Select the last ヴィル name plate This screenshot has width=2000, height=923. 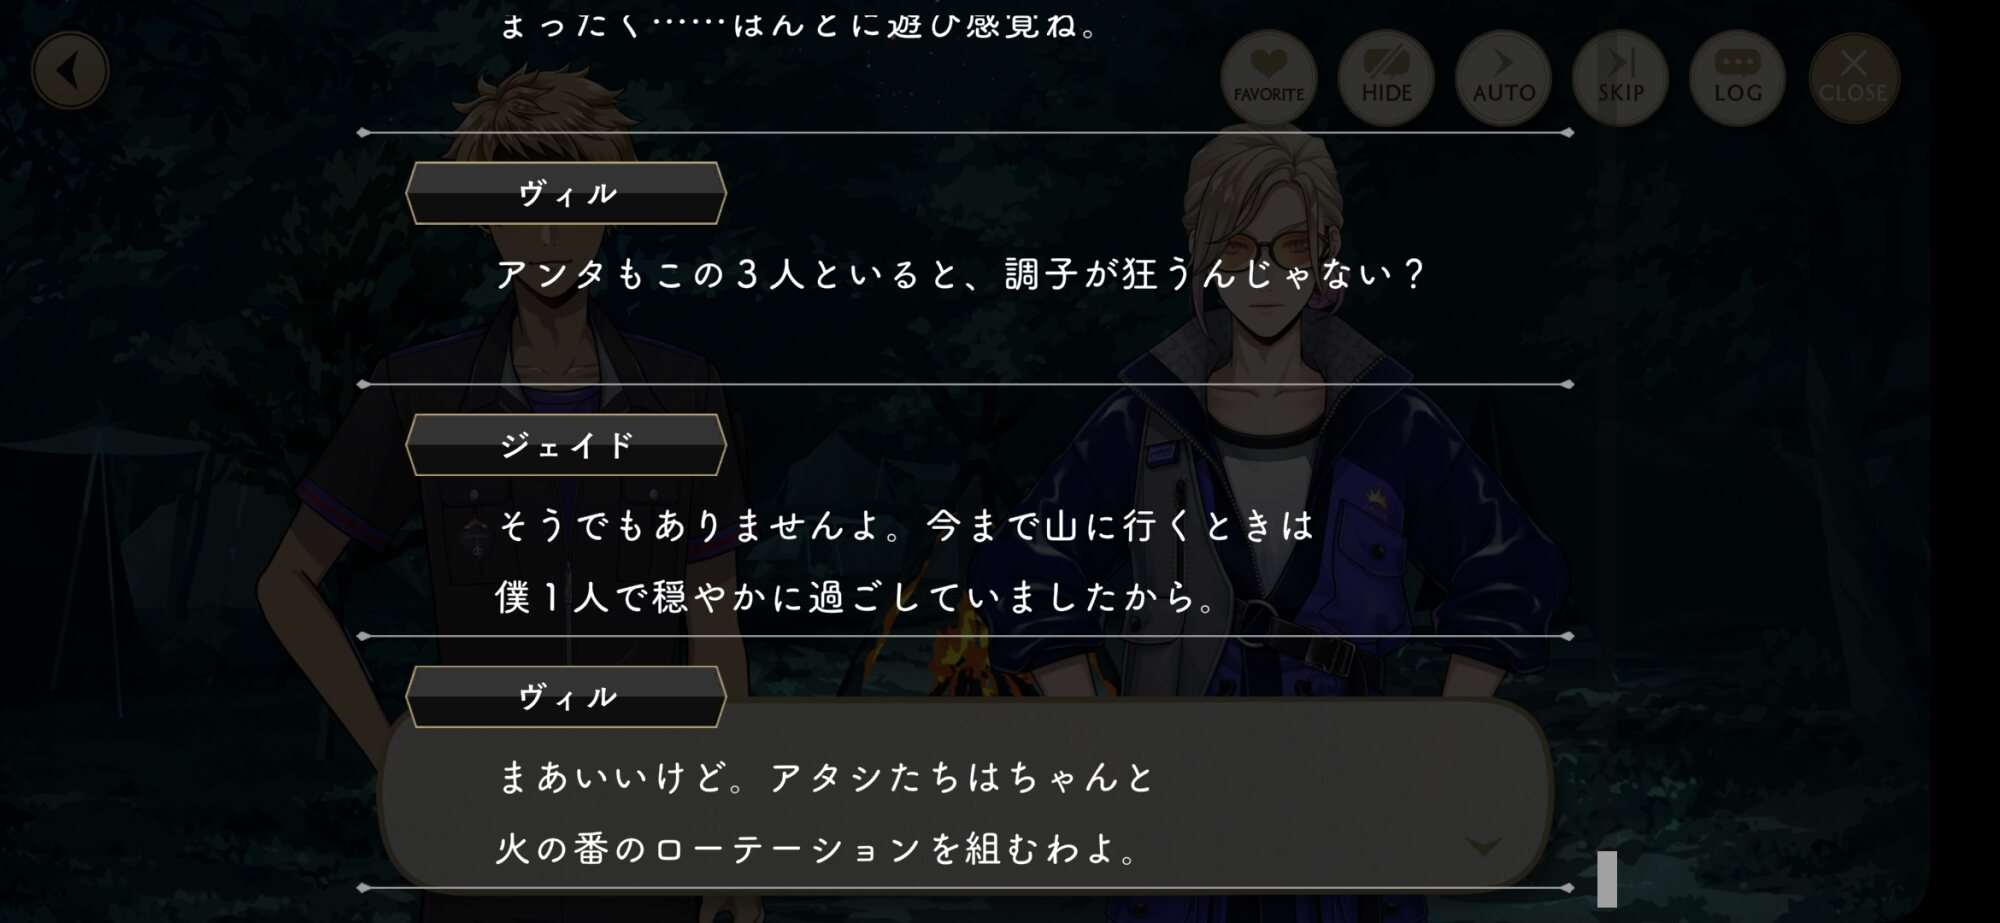566,697
